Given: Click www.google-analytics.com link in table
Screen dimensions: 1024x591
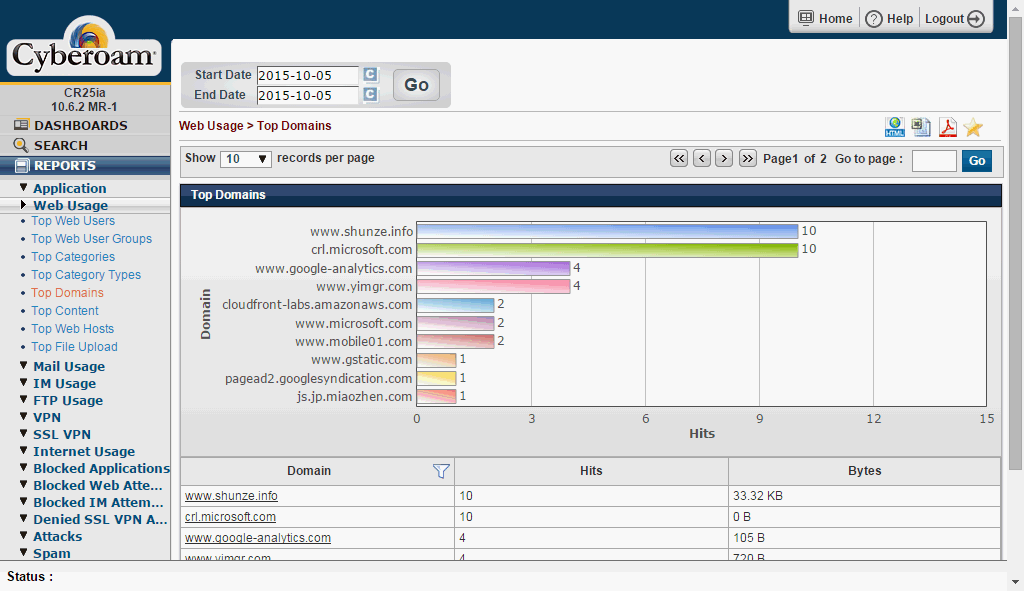Looking at the screenshot, I should click(258, 537).
